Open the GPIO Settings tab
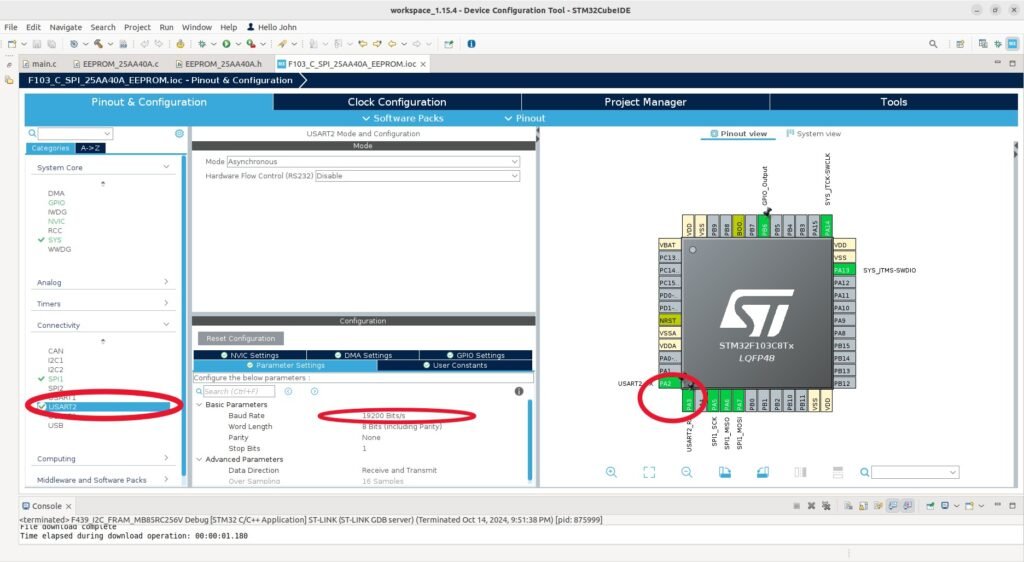The height and width of the screenshot is (562, 1024). 476,355
